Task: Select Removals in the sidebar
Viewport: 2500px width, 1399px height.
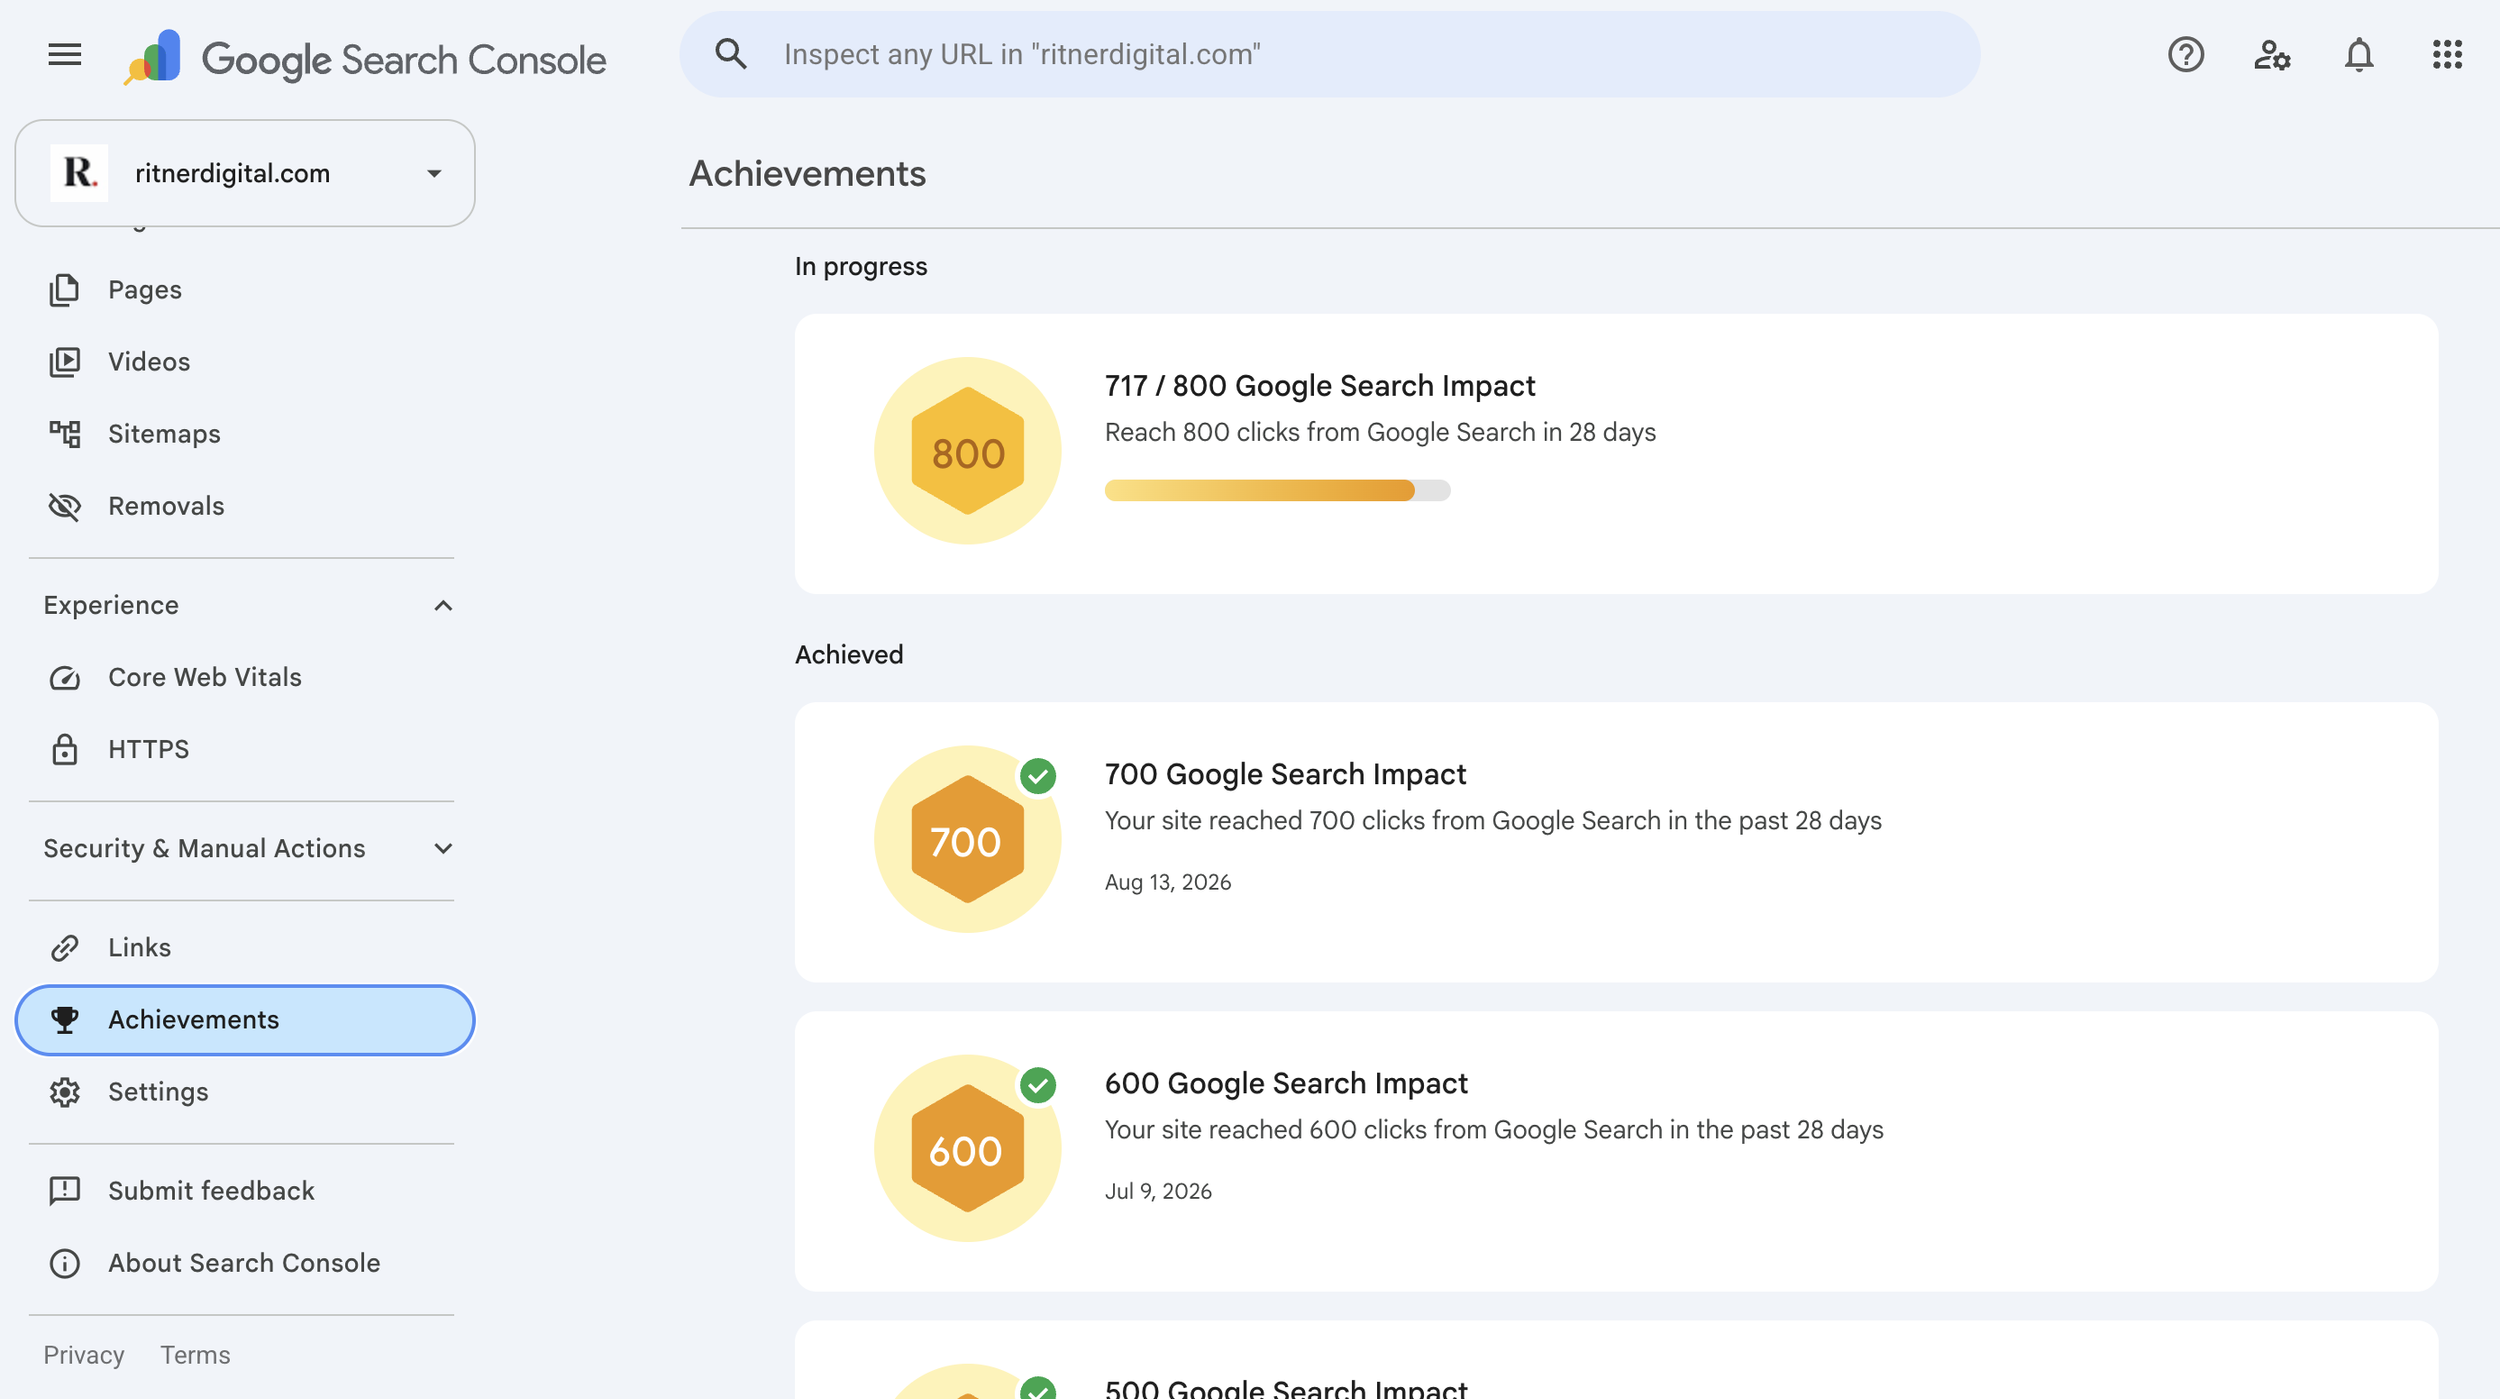Action: click(x=245, y=506)
